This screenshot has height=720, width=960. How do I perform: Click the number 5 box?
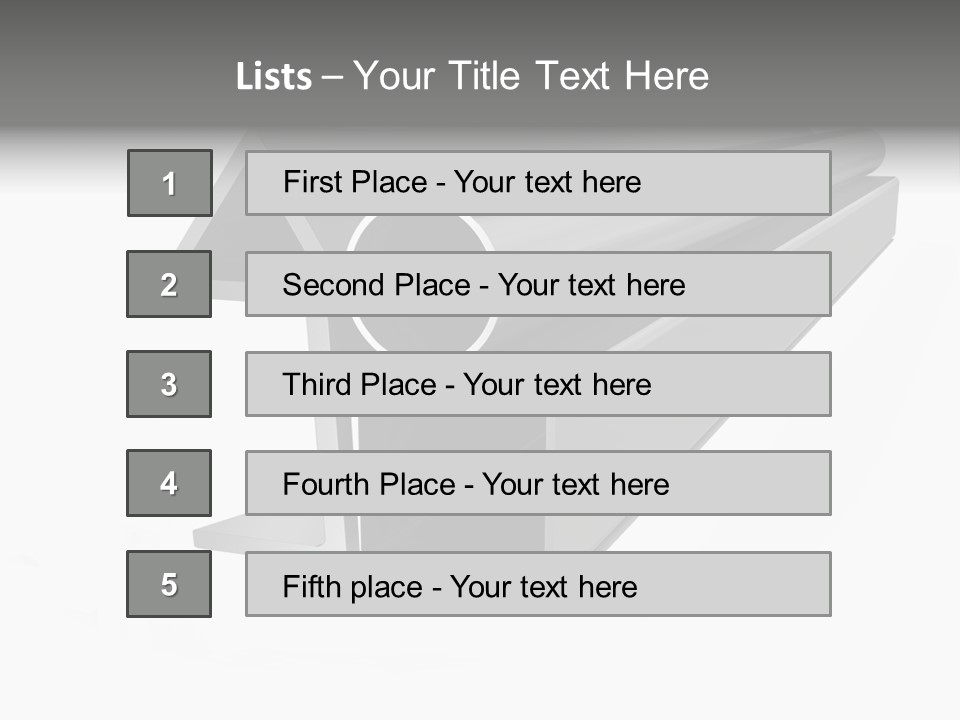(x=169, y=584)
